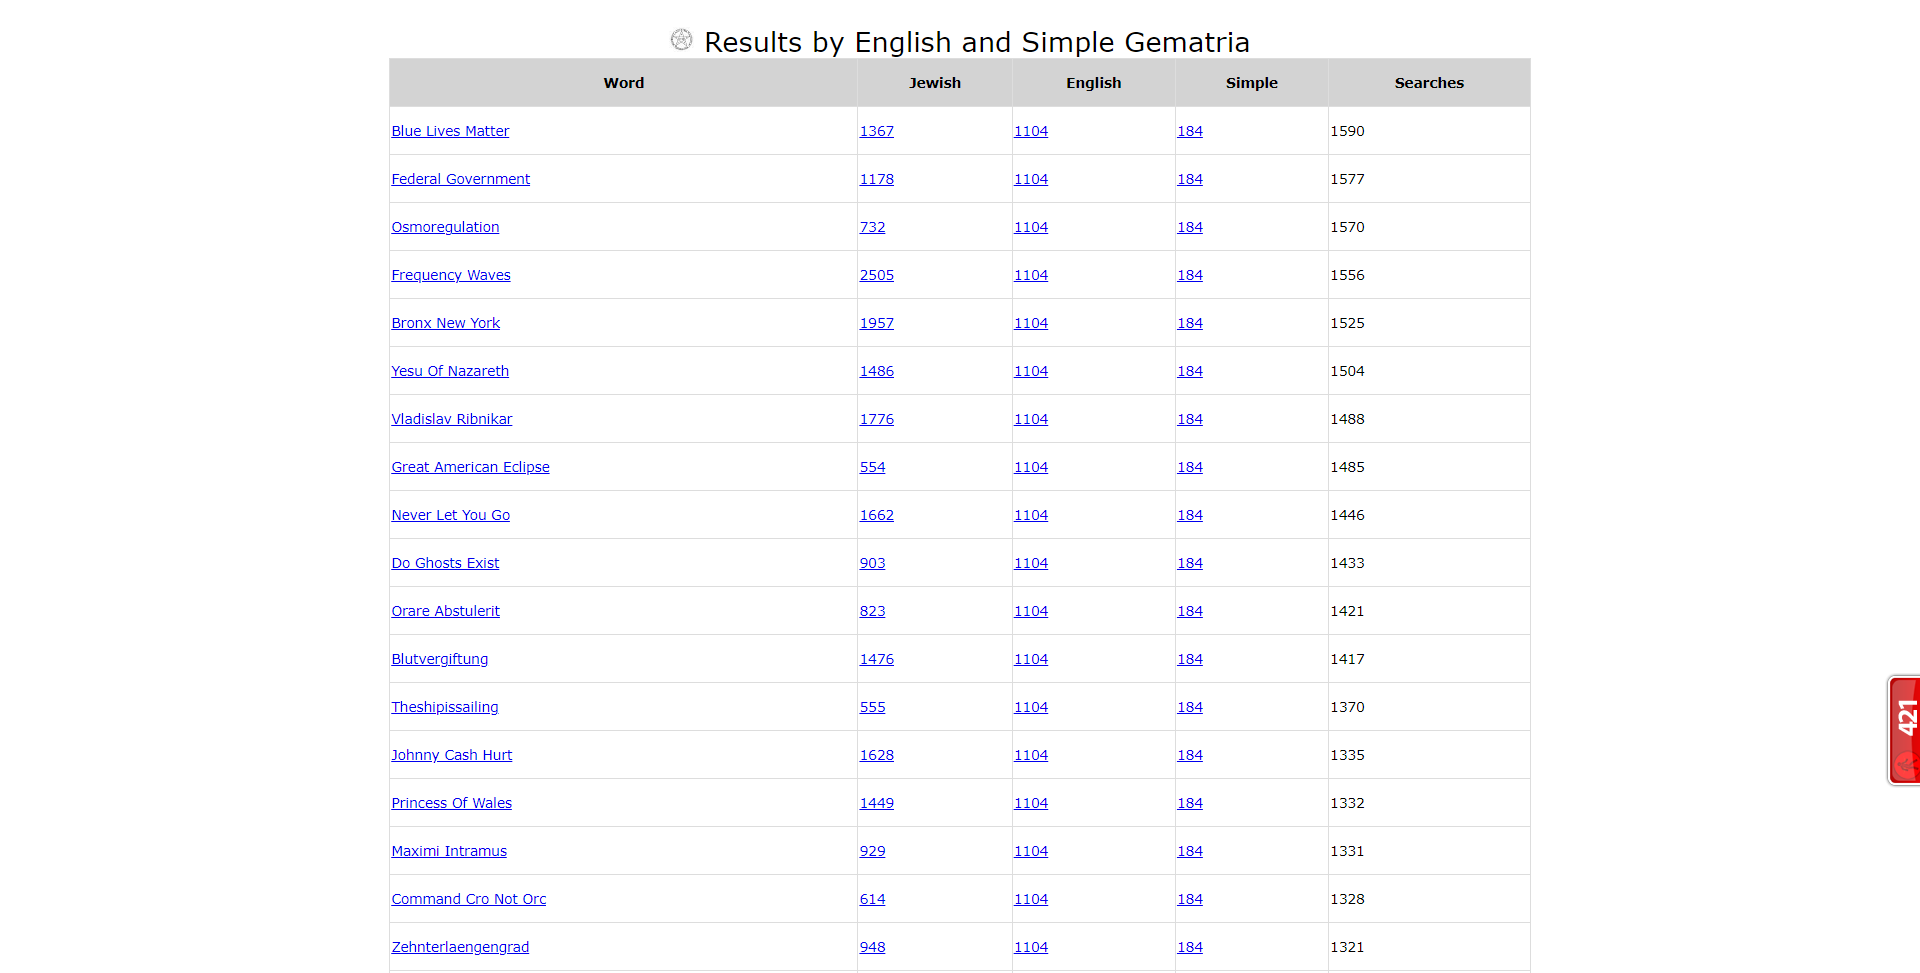Viewport: 1920px width, 973px height.
Task: Open the Federal Government word link
Action: [x=460, y=179]
